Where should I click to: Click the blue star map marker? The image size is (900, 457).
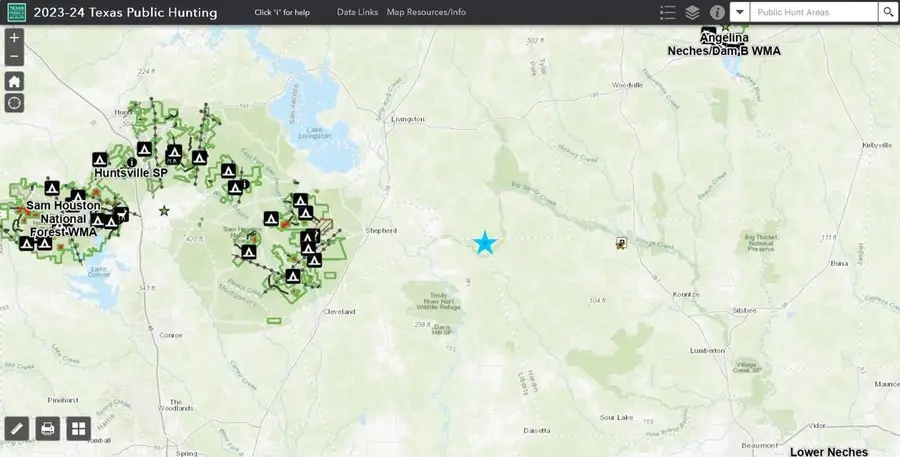point(485,243)
